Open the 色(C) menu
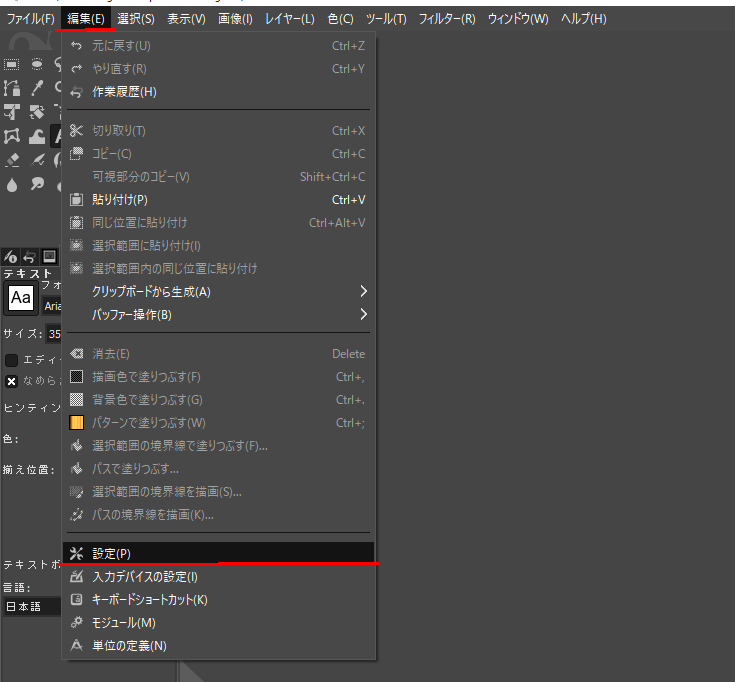 coord(340,19)
